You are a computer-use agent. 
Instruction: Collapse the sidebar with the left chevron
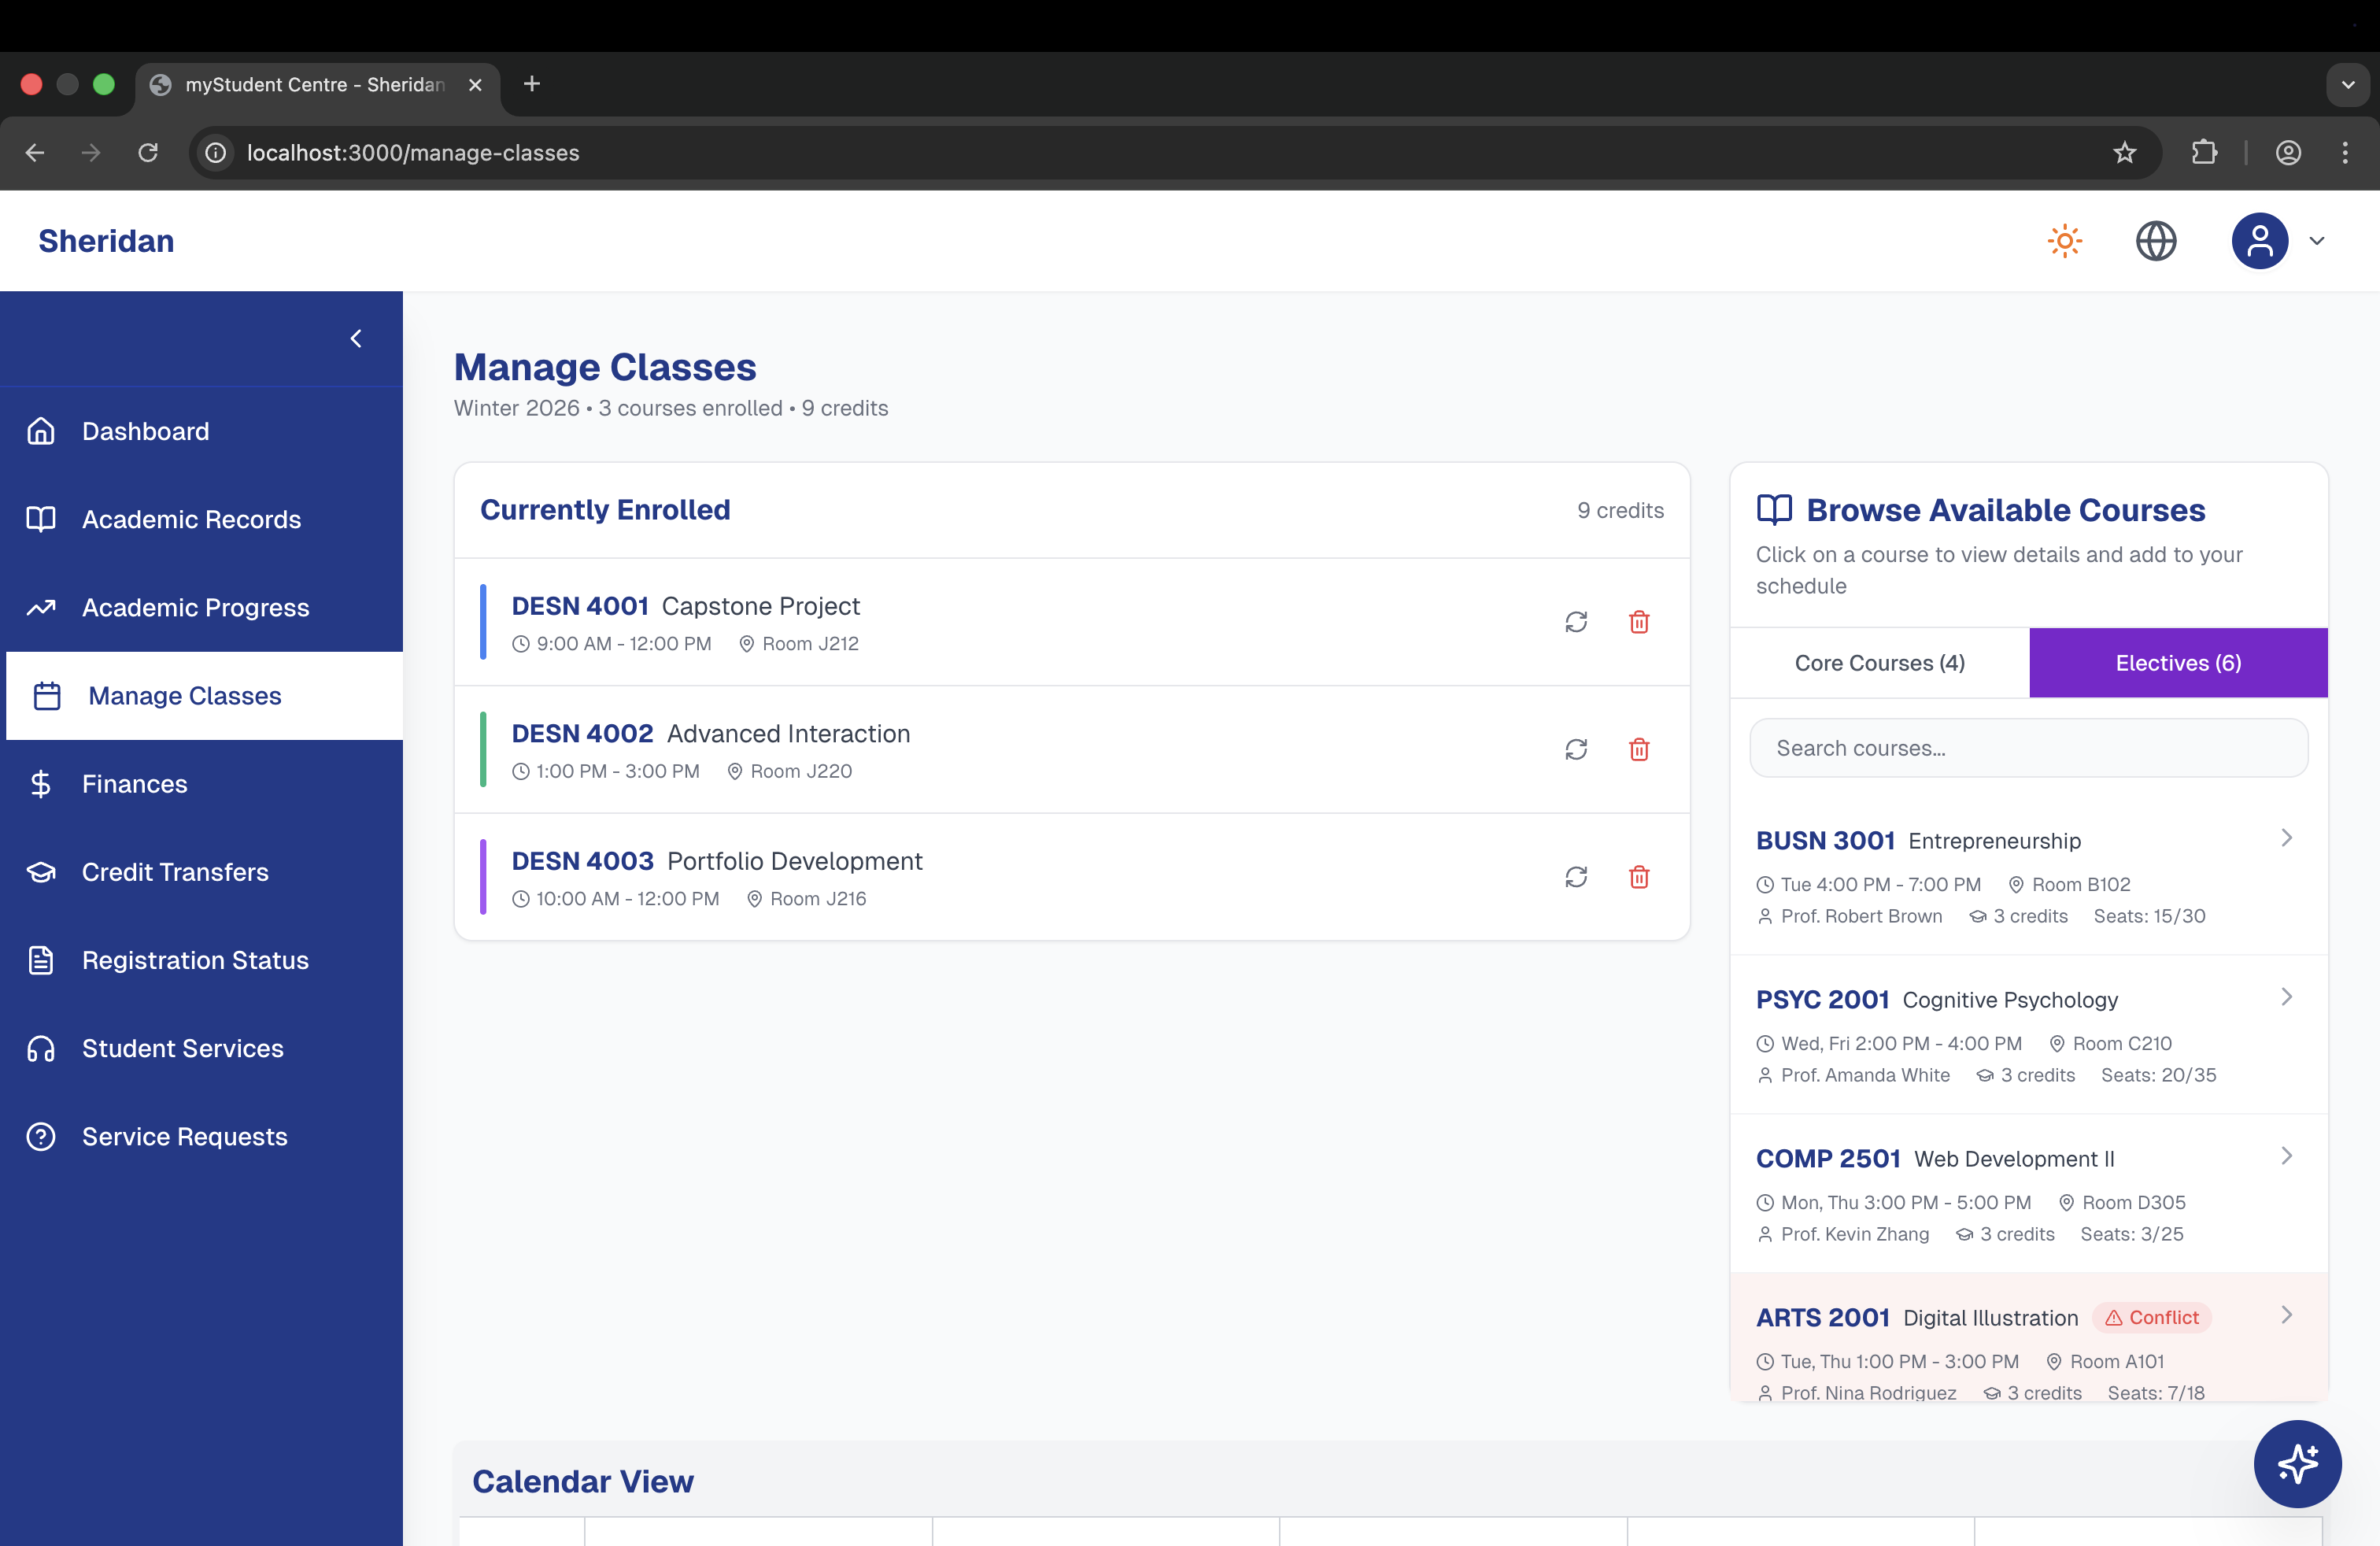point(356,339)
